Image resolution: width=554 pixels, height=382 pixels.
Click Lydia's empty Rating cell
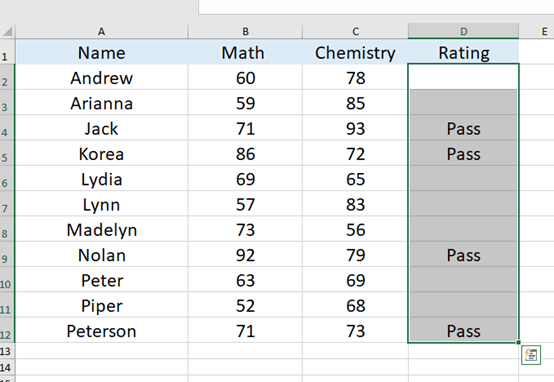[x=464, y=179]
